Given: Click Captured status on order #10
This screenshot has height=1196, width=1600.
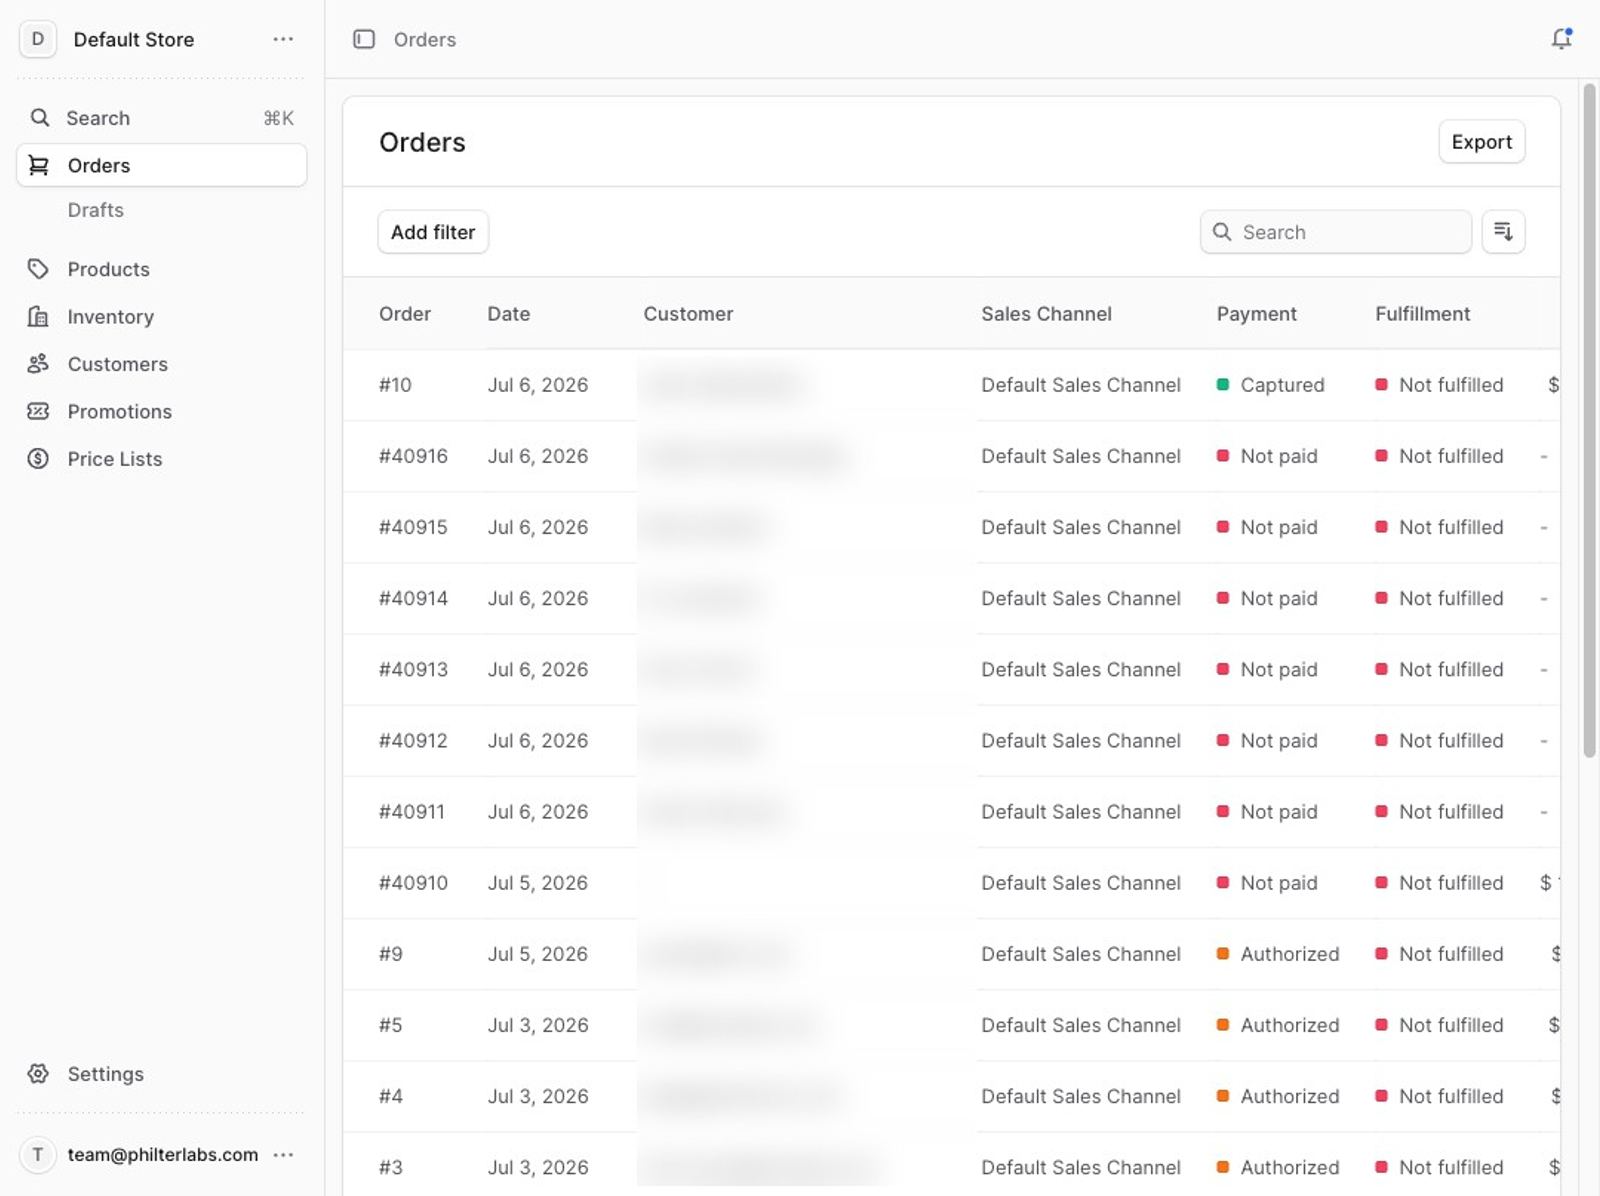Looking at the screenshot, I should click(x=1271, y=385).
